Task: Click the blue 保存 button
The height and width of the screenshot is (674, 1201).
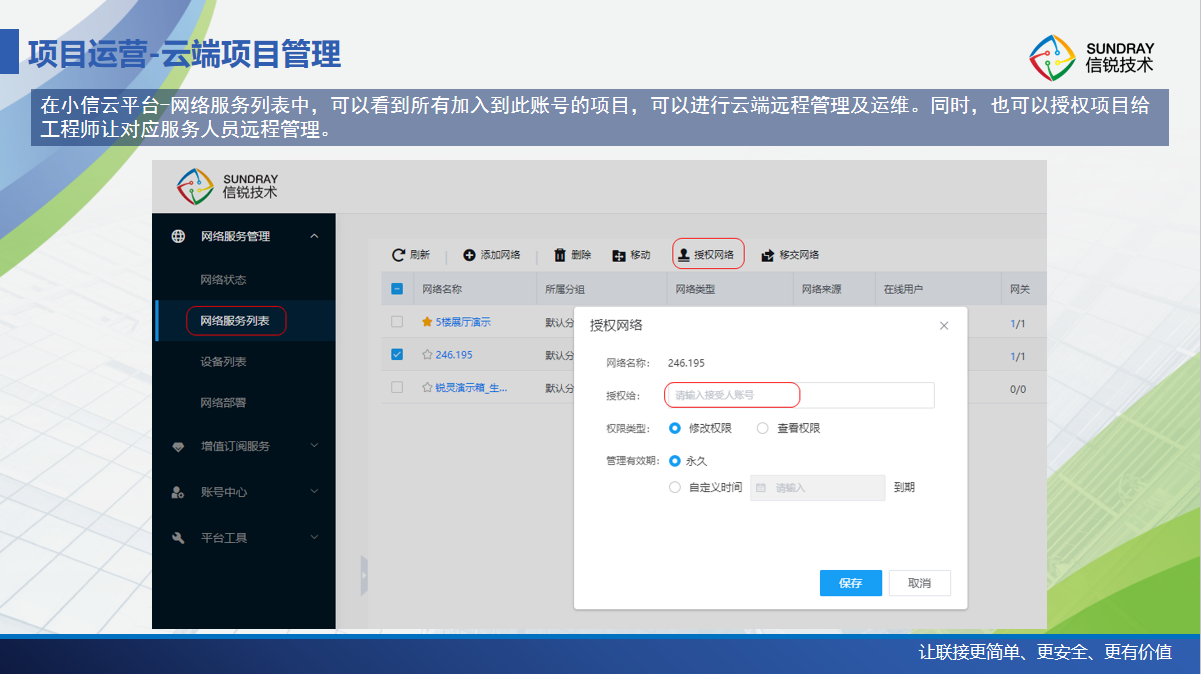Action: [850, 583]
